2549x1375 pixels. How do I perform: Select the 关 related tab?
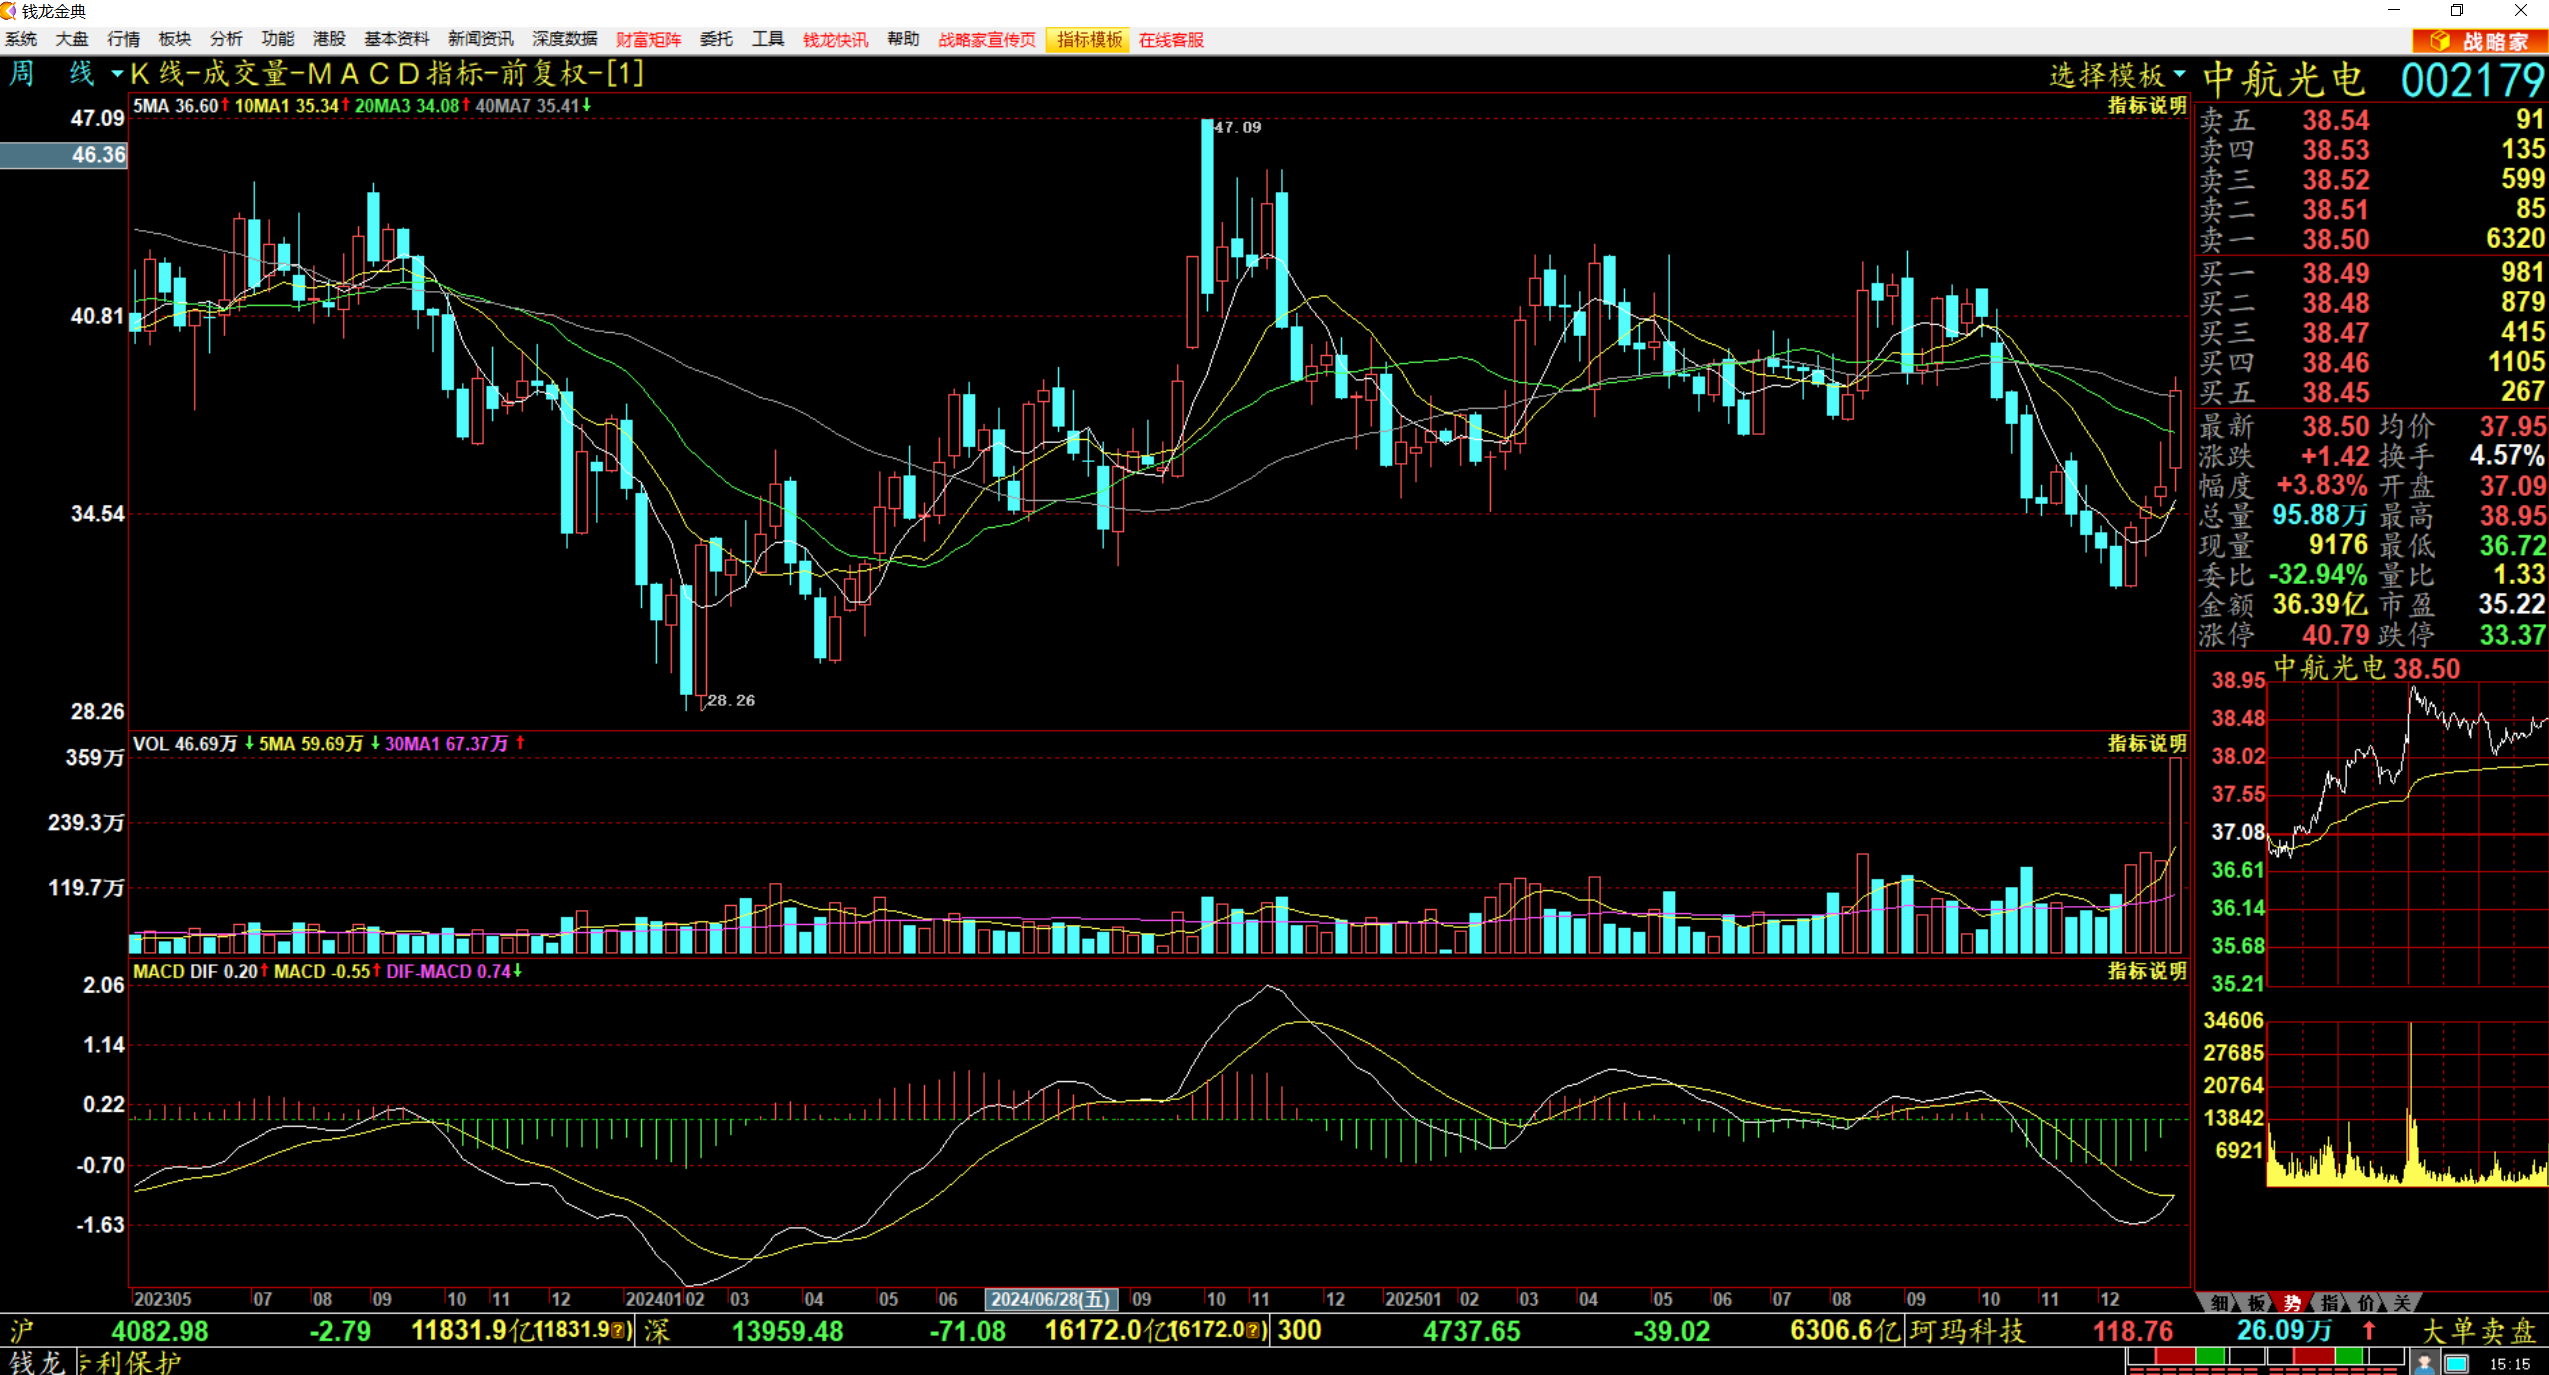click(x=2401, y=1302)
